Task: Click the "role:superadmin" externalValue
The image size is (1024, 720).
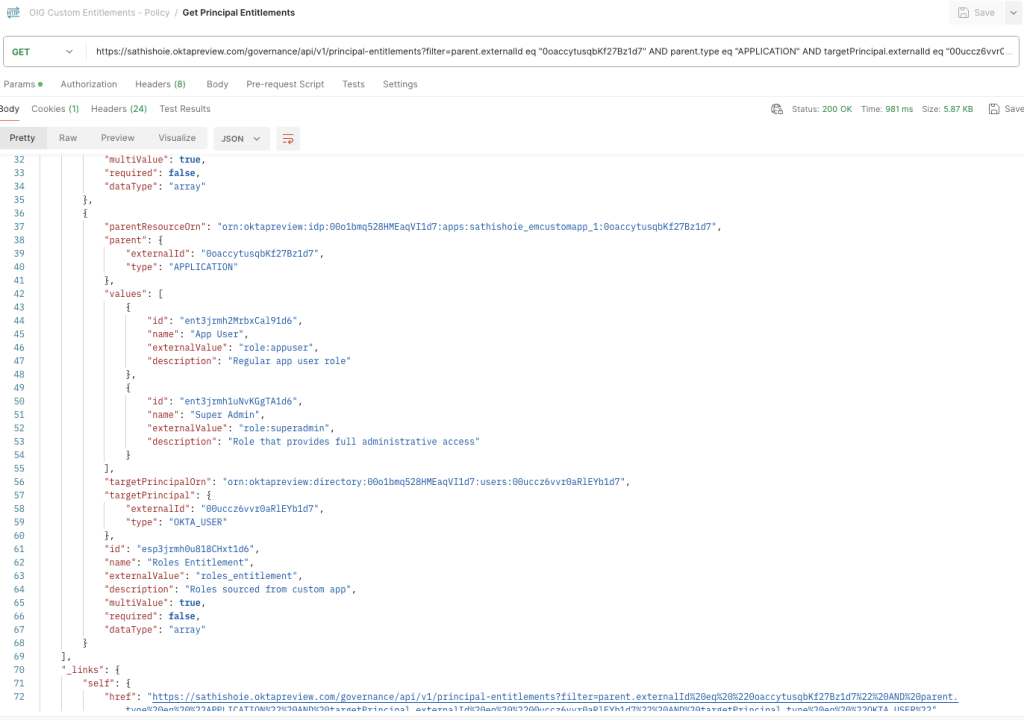Action: [x=283, y=429]
